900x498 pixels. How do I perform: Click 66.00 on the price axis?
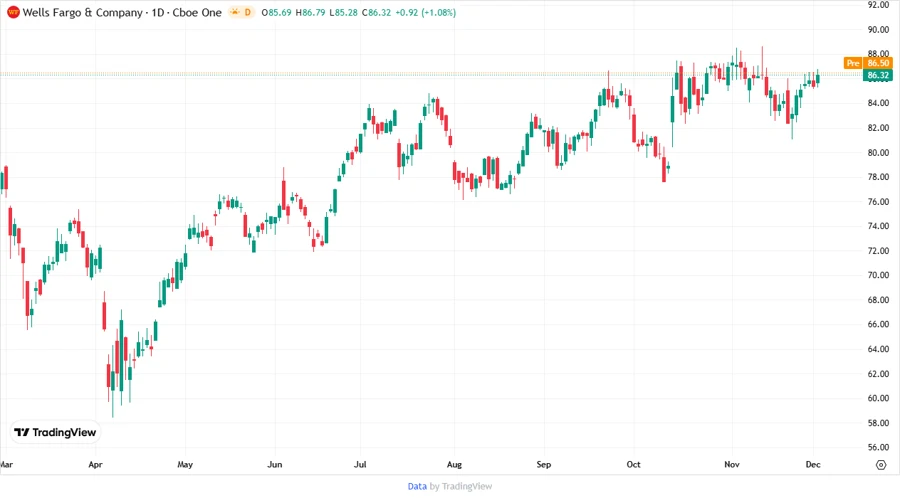[x=878, y=325]
